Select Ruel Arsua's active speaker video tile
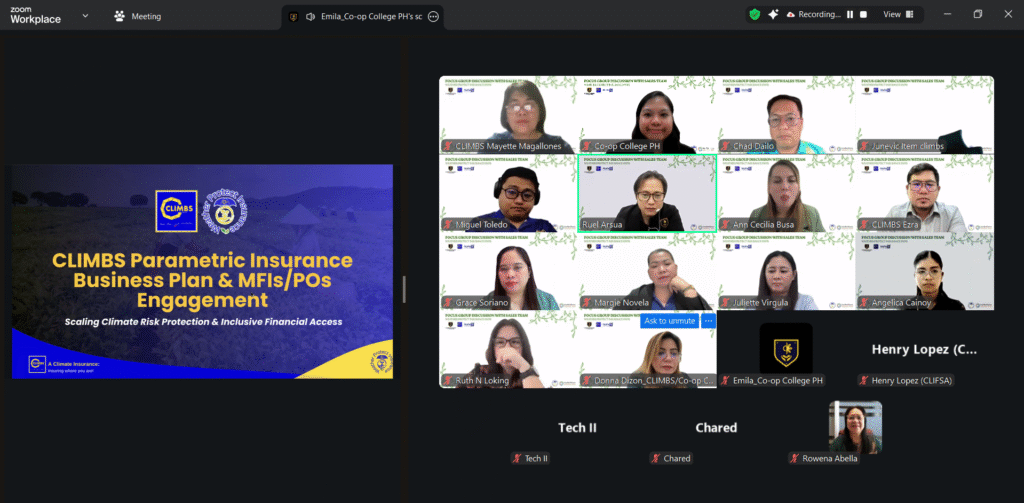Image resolution: width=1024 pixels, height=503 pixels. coord(647,193)
